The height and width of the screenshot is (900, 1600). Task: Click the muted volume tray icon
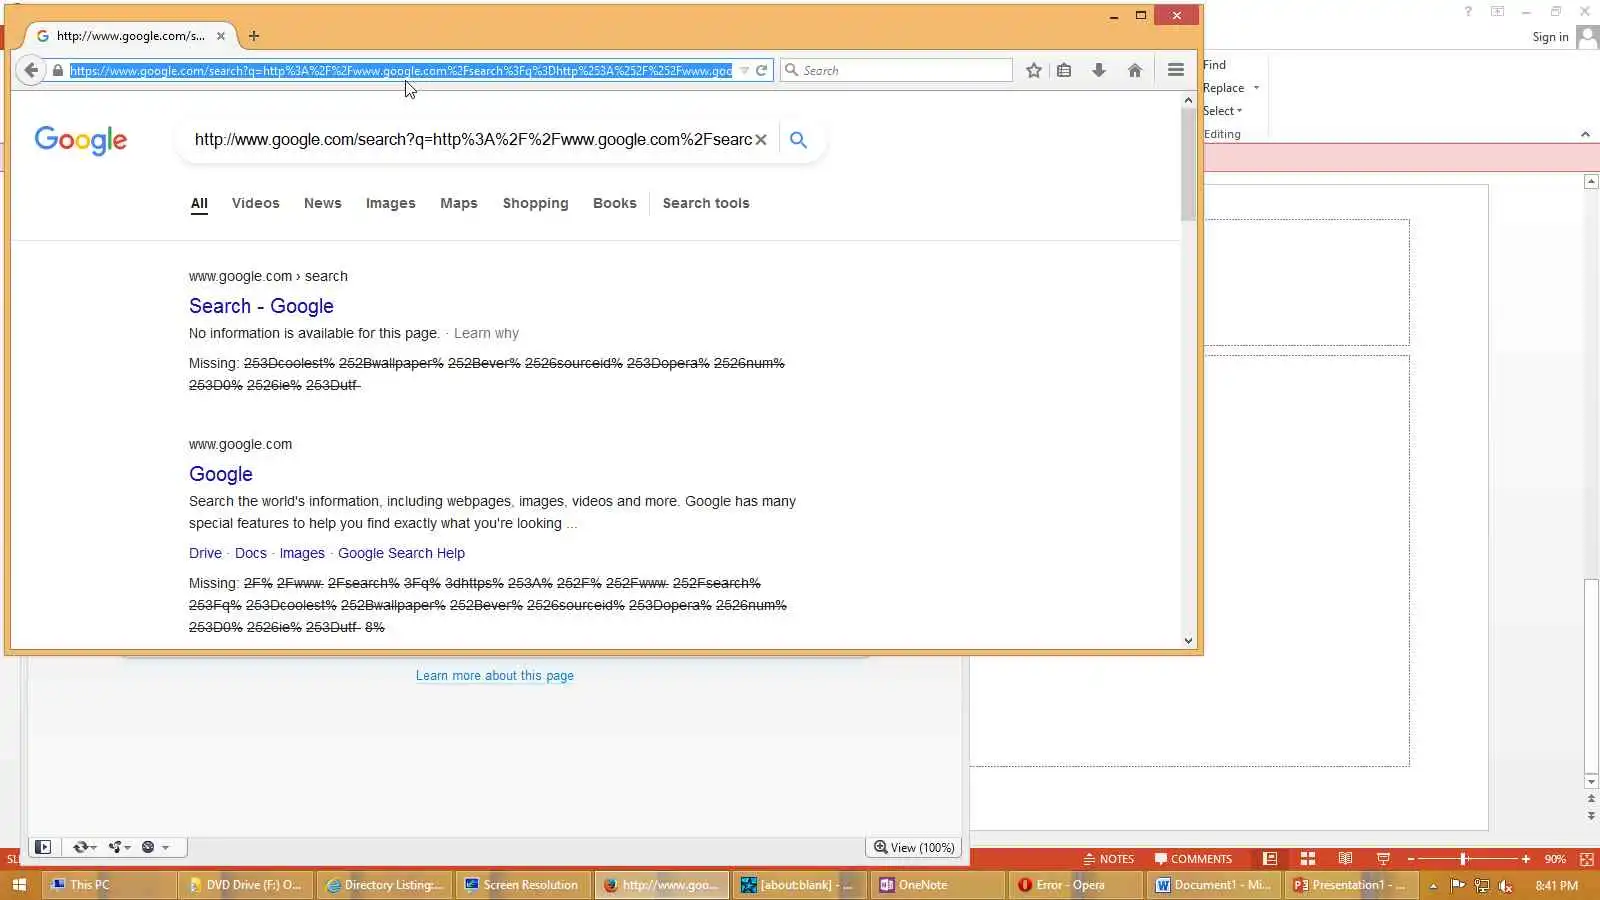point(1506,885)
